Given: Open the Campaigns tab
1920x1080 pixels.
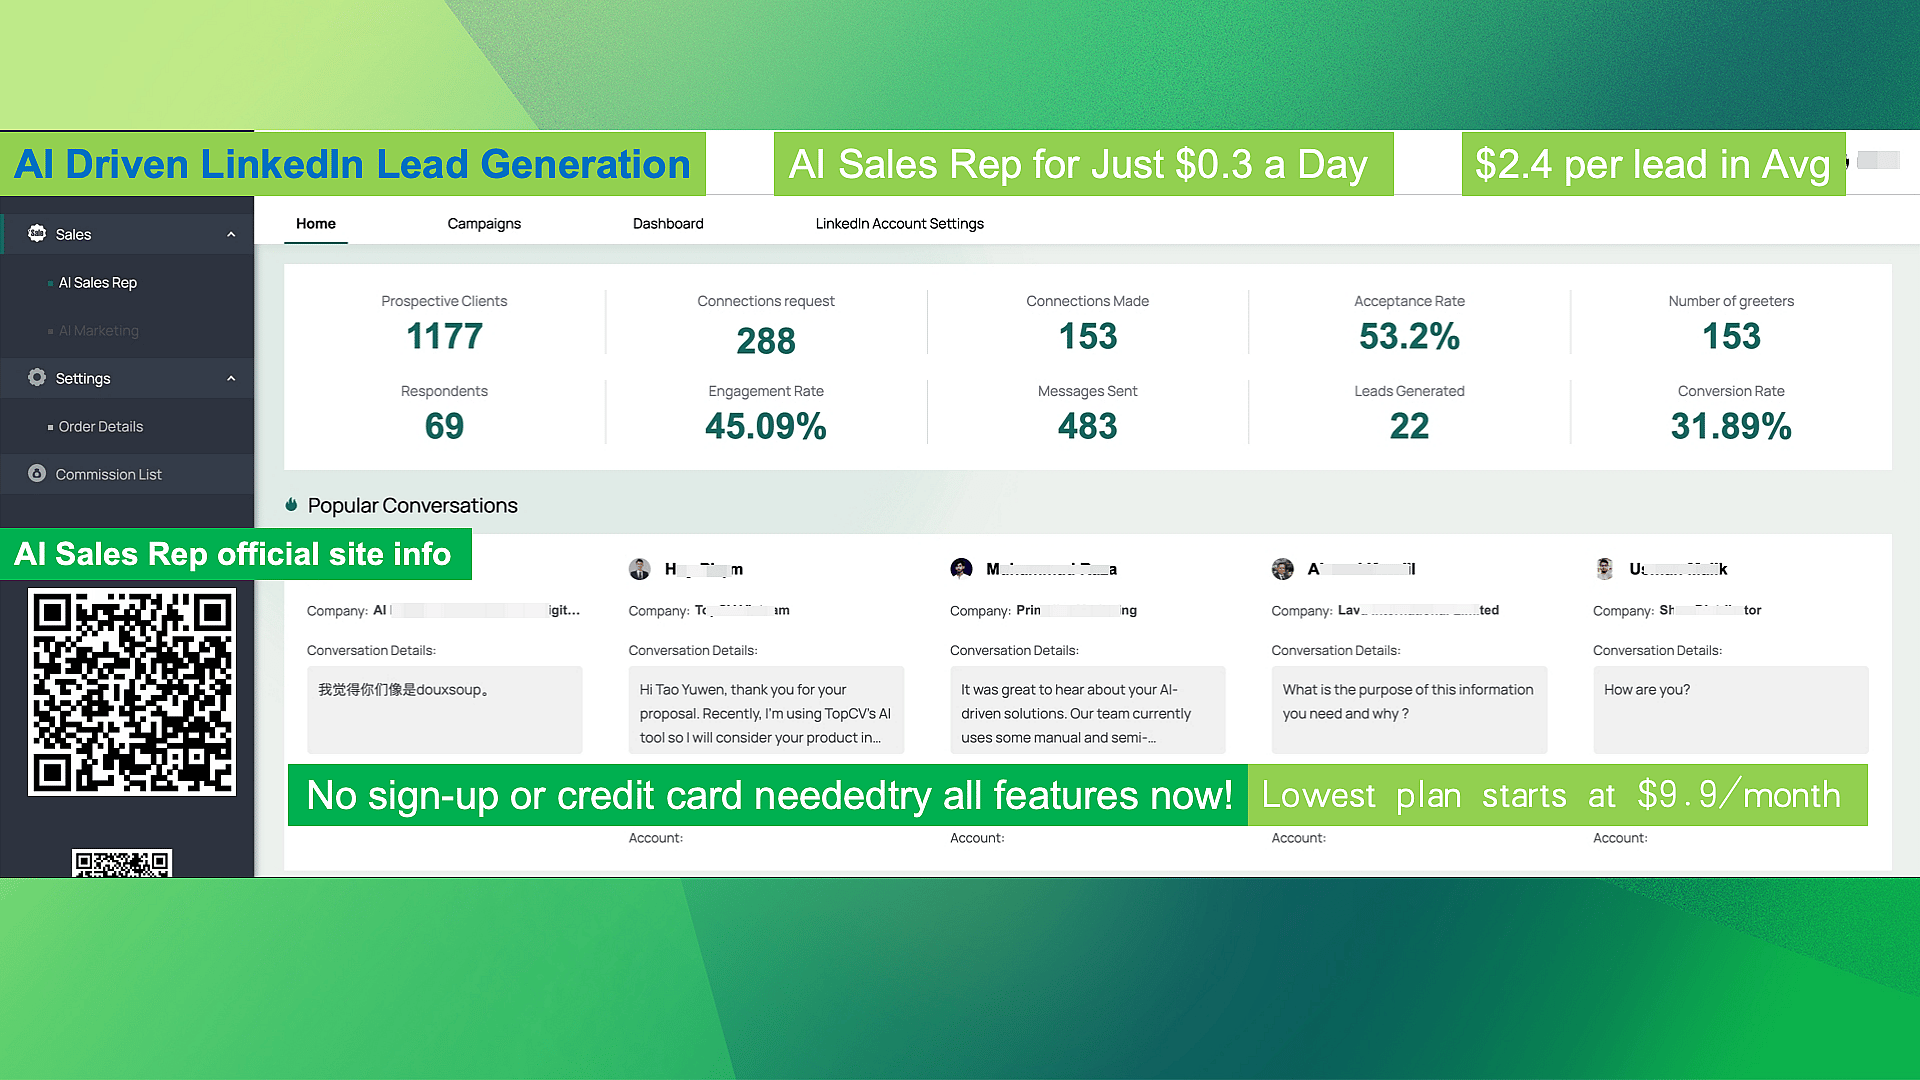Looking at the screenshot, I should [484, 223].
